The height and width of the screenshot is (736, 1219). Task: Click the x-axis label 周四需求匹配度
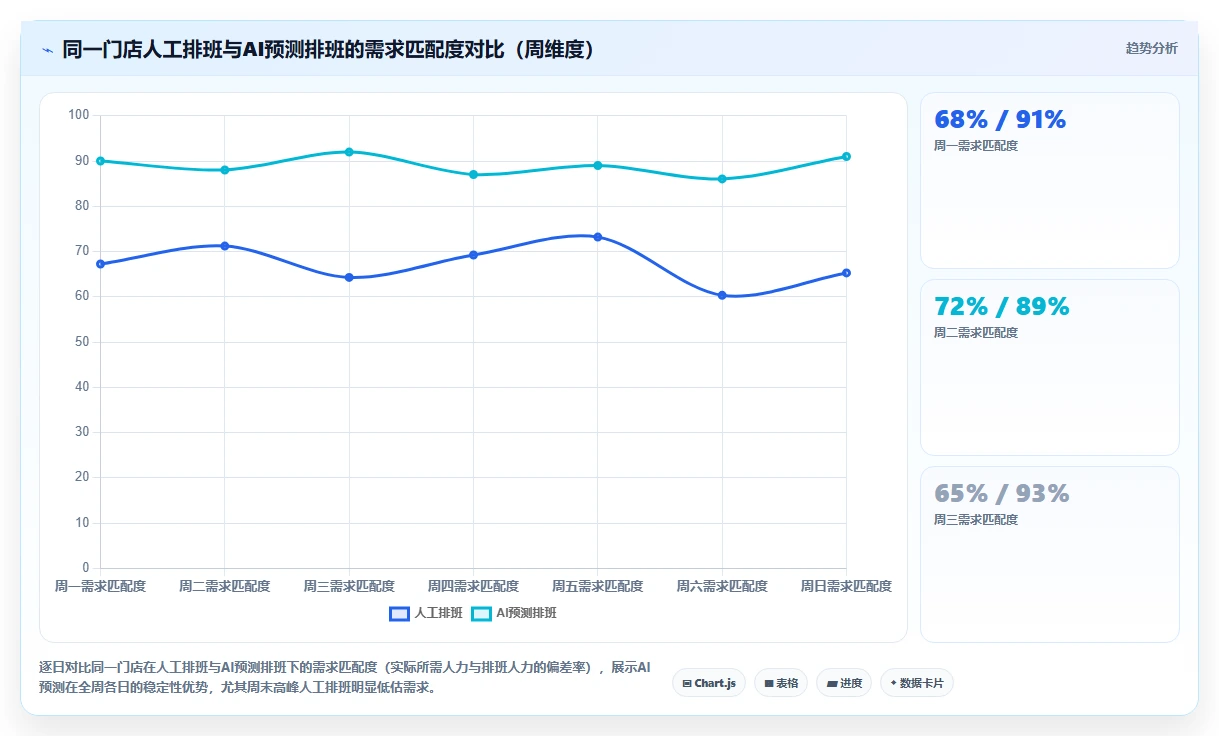pyautogui.click(x=473, y=586)
